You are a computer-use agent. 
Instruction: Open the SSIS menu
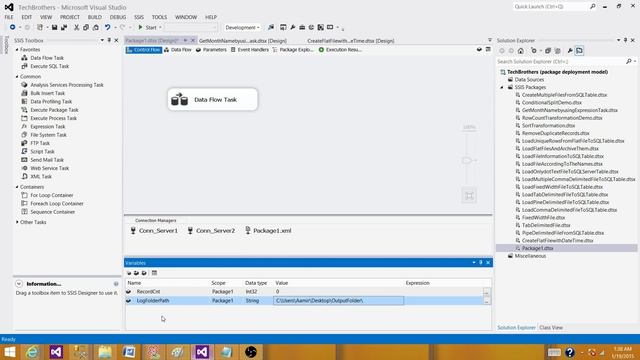pyautogui.click(x=139, y=17)
